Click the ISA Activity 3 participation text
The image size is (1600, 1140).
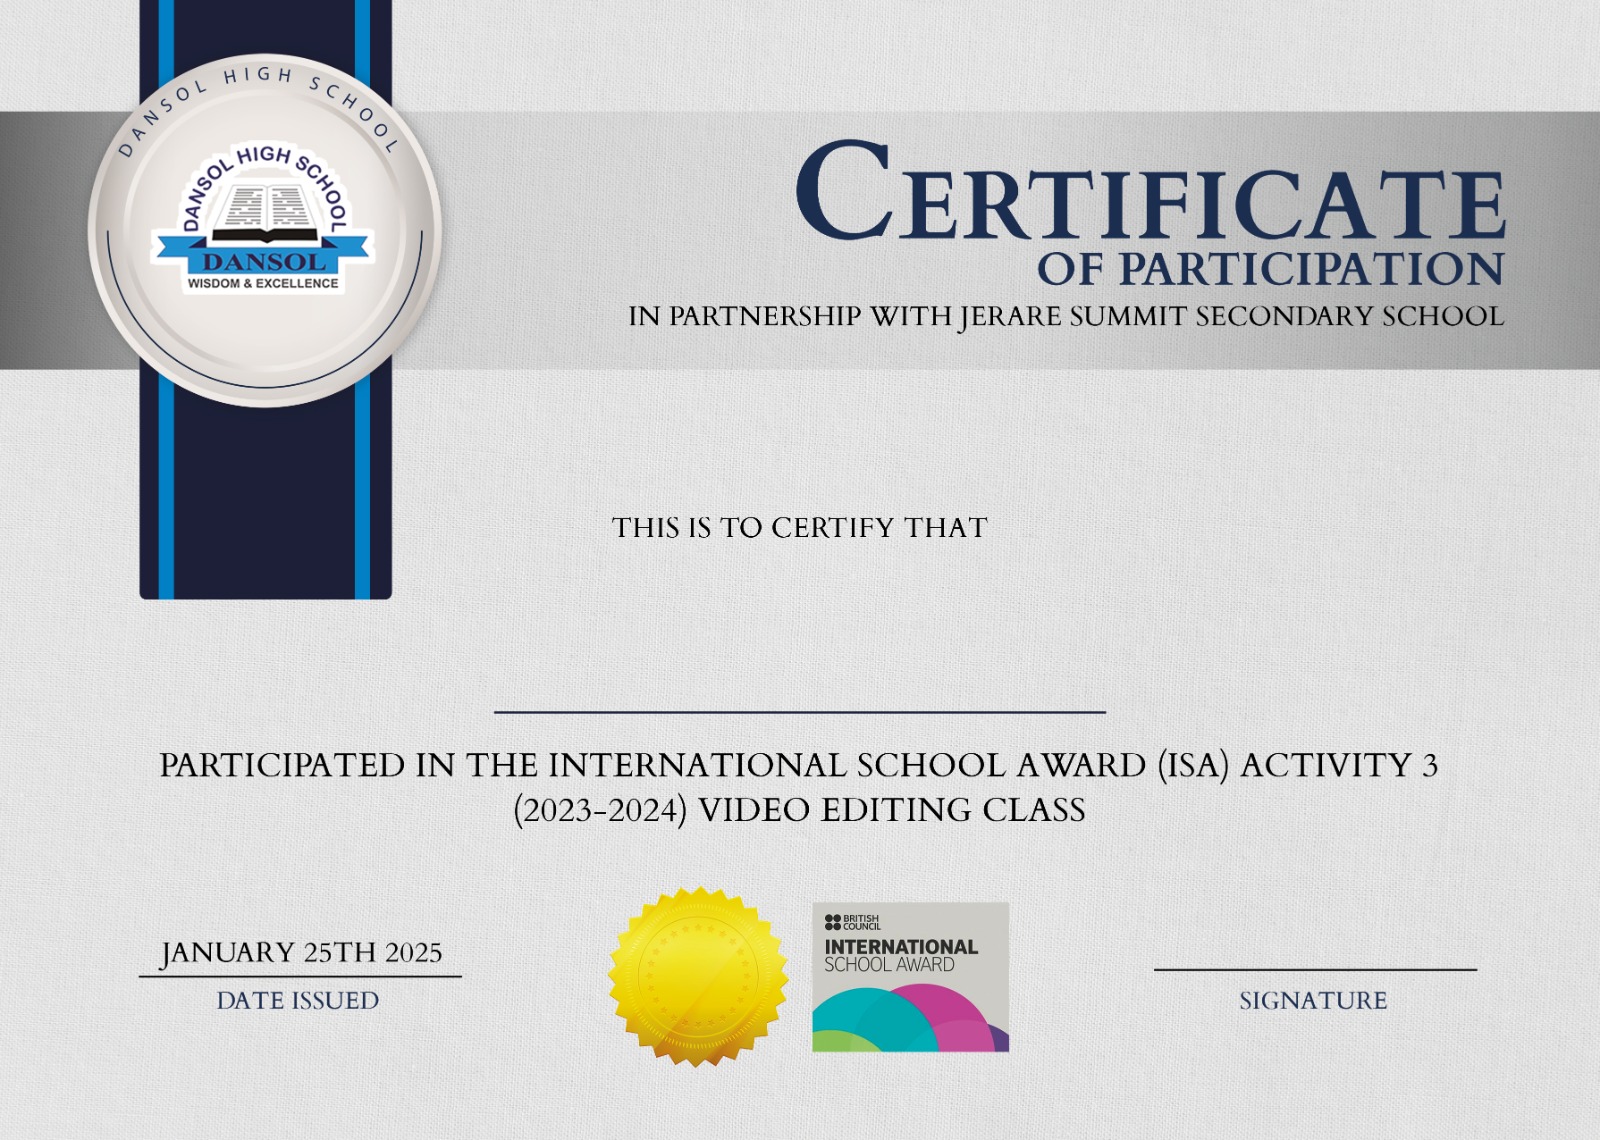pyautogui.click(x=799, y=765)
